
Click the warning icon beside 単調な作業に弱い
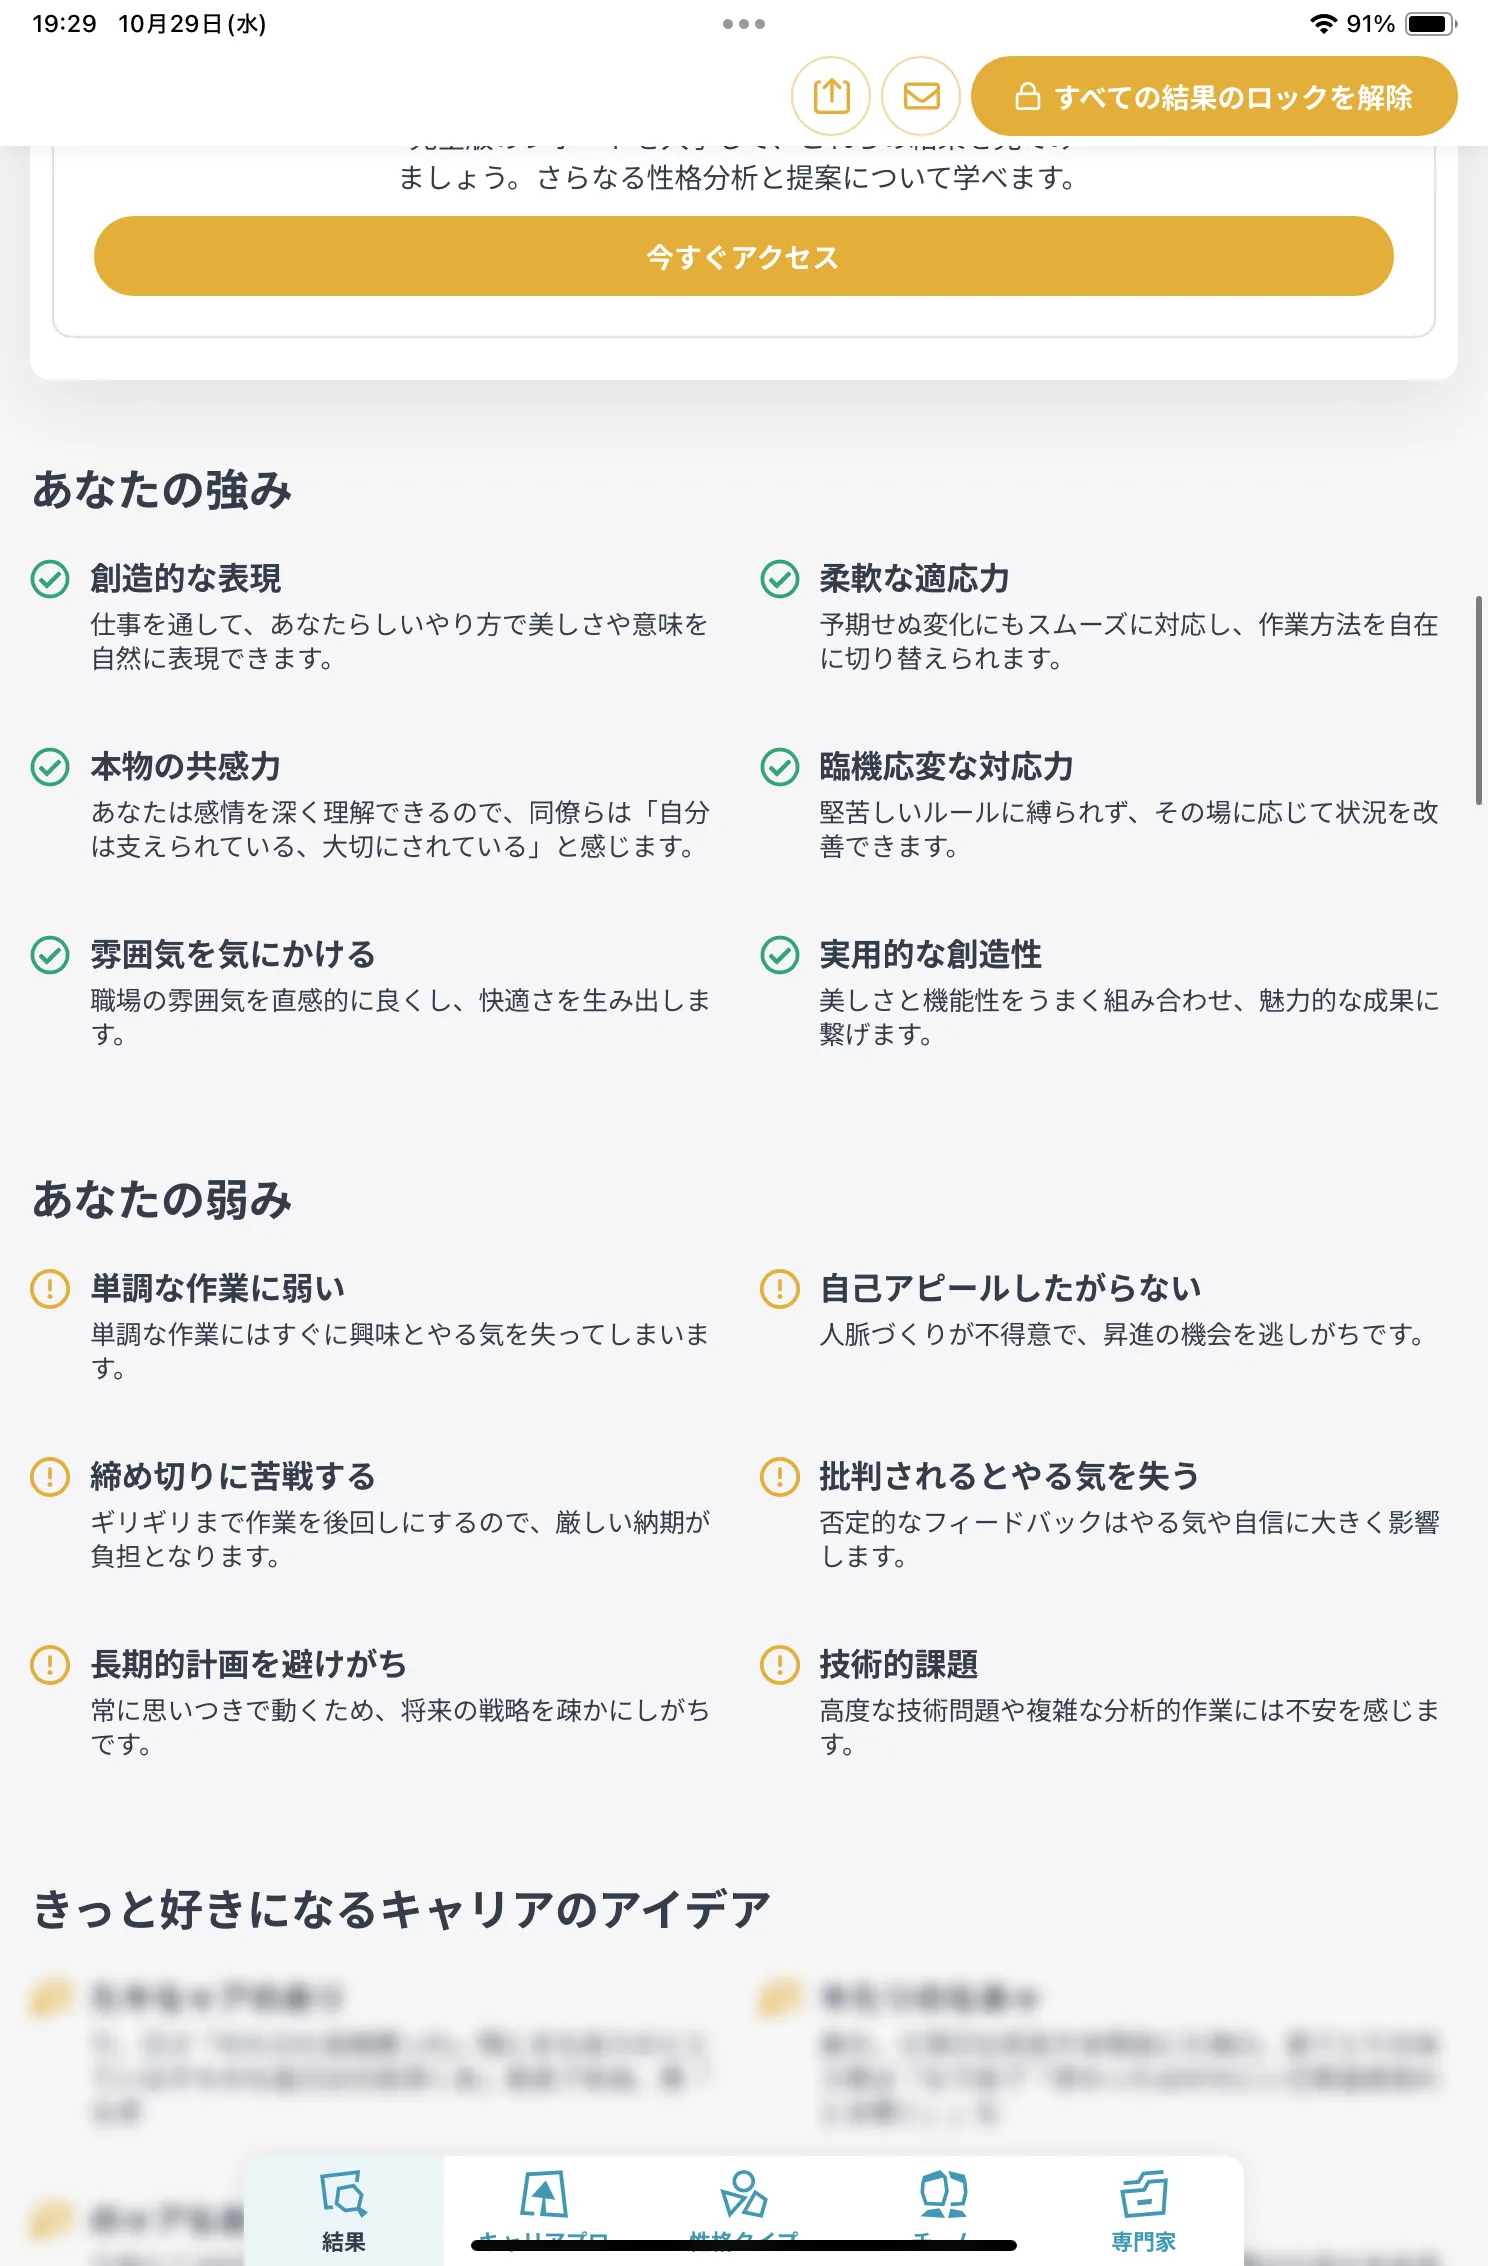pyautogui.click(x=50, y=1289)
